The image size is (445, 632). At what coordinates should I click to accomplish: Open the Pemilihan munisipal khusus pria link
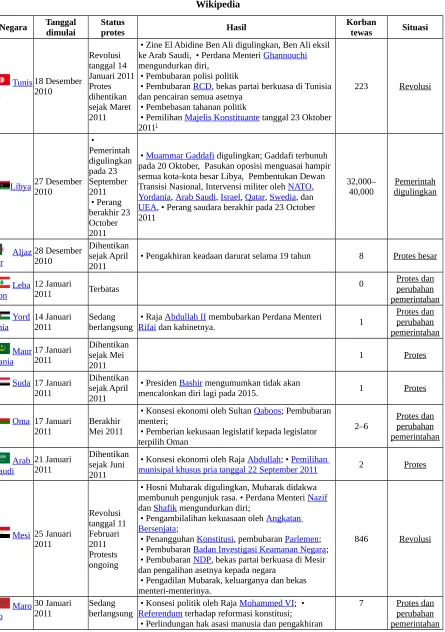234,464
